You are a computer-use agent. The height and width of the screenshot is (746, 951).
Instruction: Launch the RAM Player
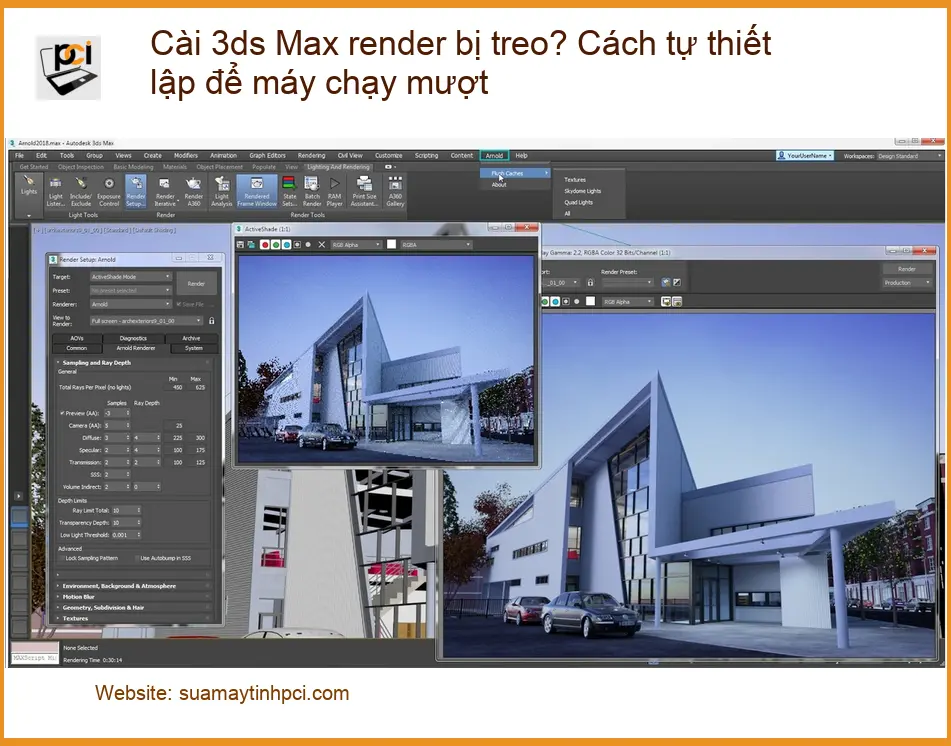tap(334, 191)
